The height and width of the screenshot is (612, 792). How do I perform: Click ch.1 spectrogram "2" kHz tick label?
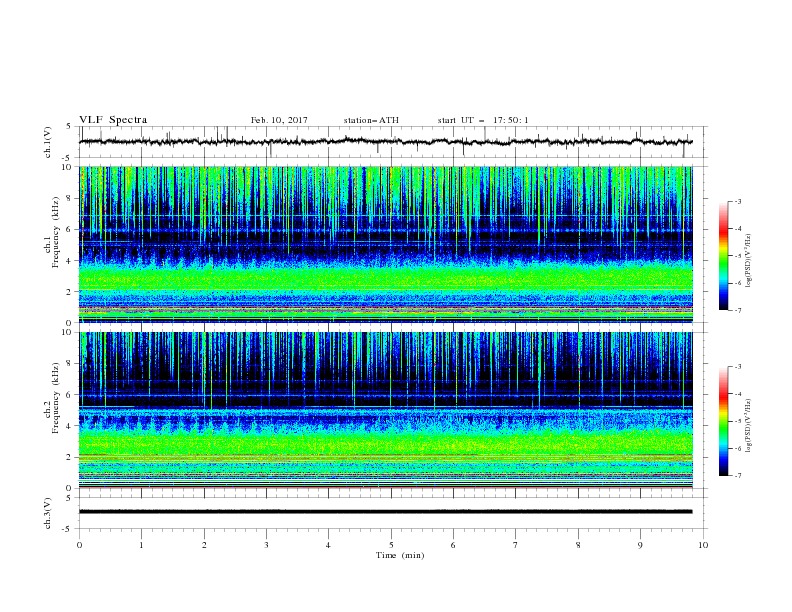point(69,291)
